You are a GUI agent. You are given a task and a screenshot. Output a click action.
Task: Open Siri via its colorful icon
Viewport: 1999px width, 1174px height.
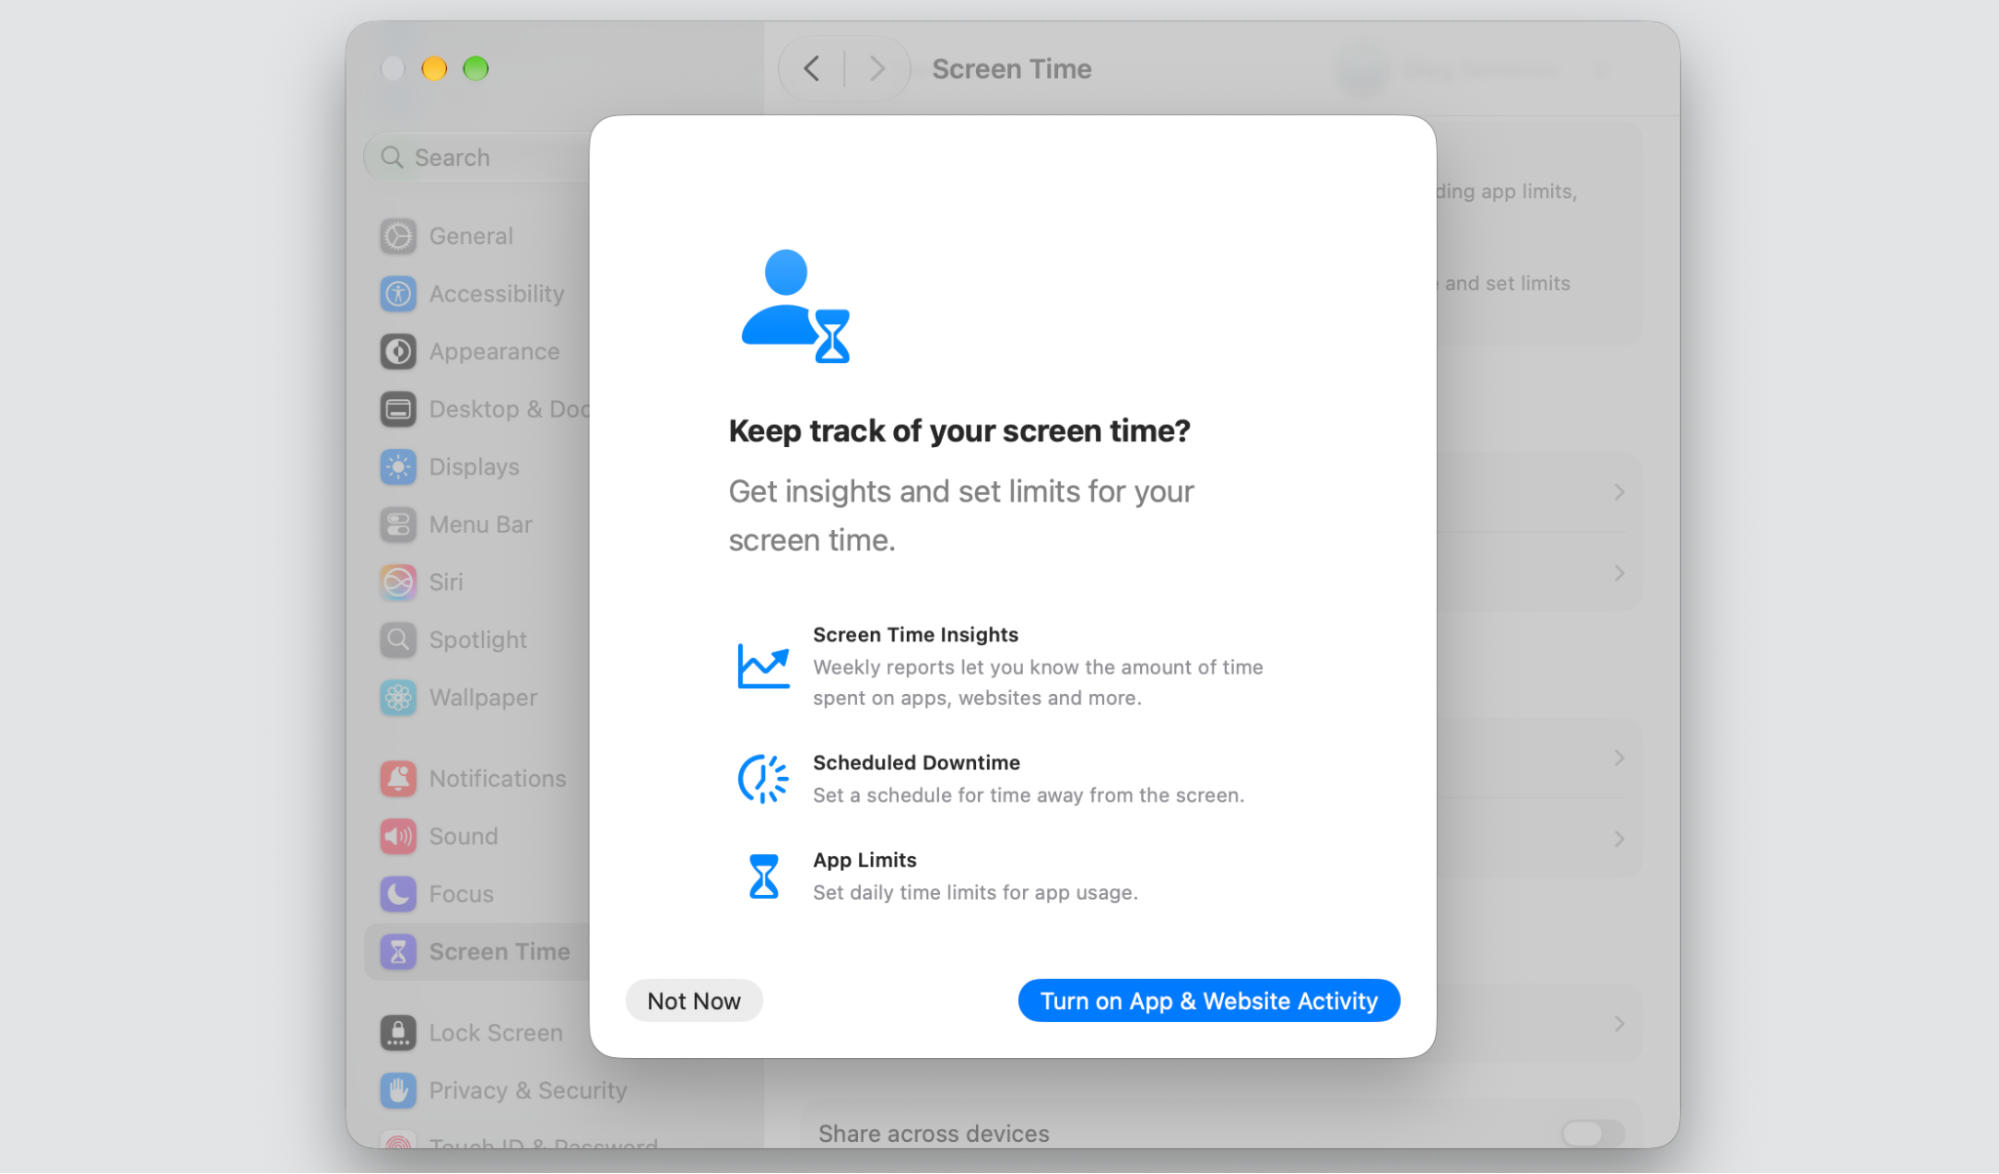pyautogui.click(x=398, y=582)
